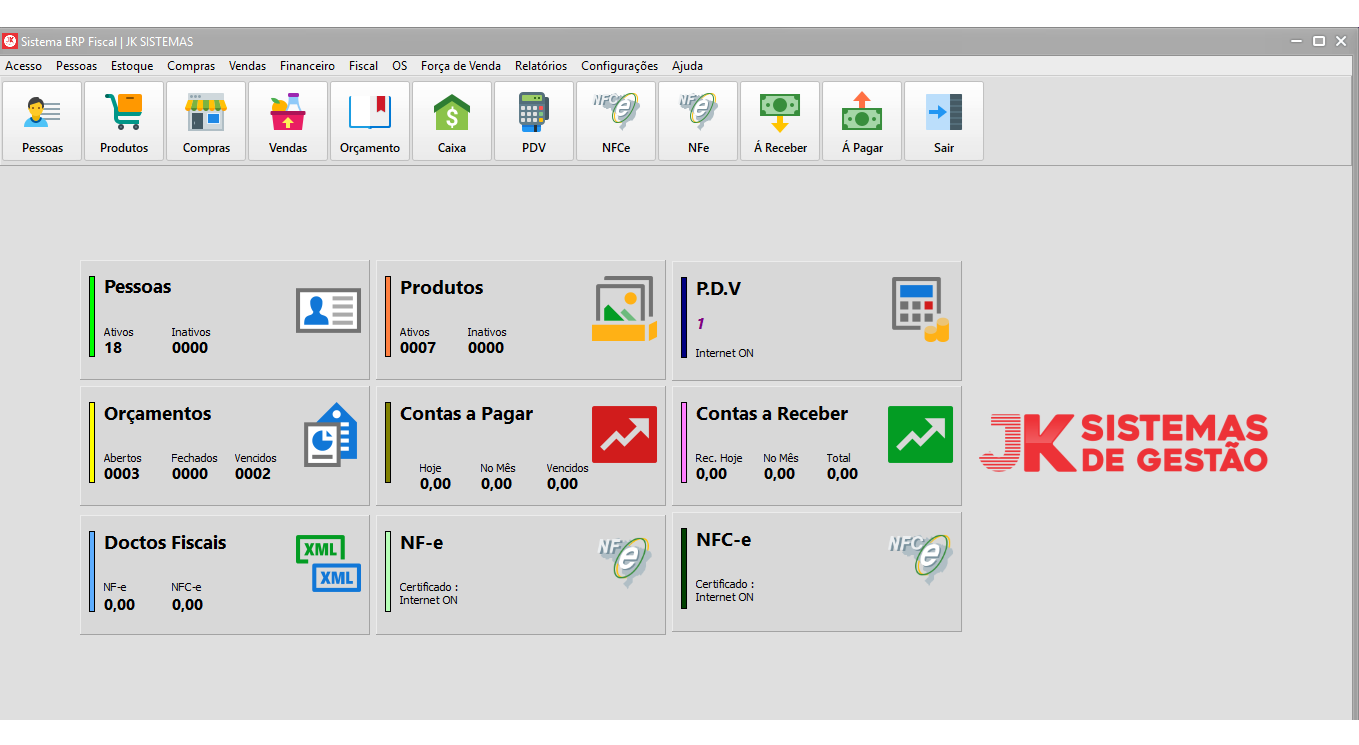Click the Caixa money house icon
1359x745 pixels.
point(452,121)
